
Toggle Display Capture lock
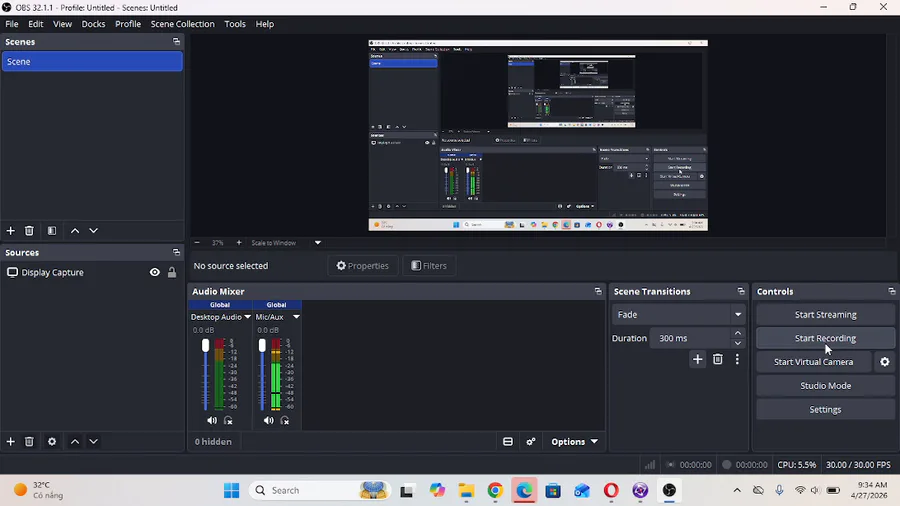(172, 273)
